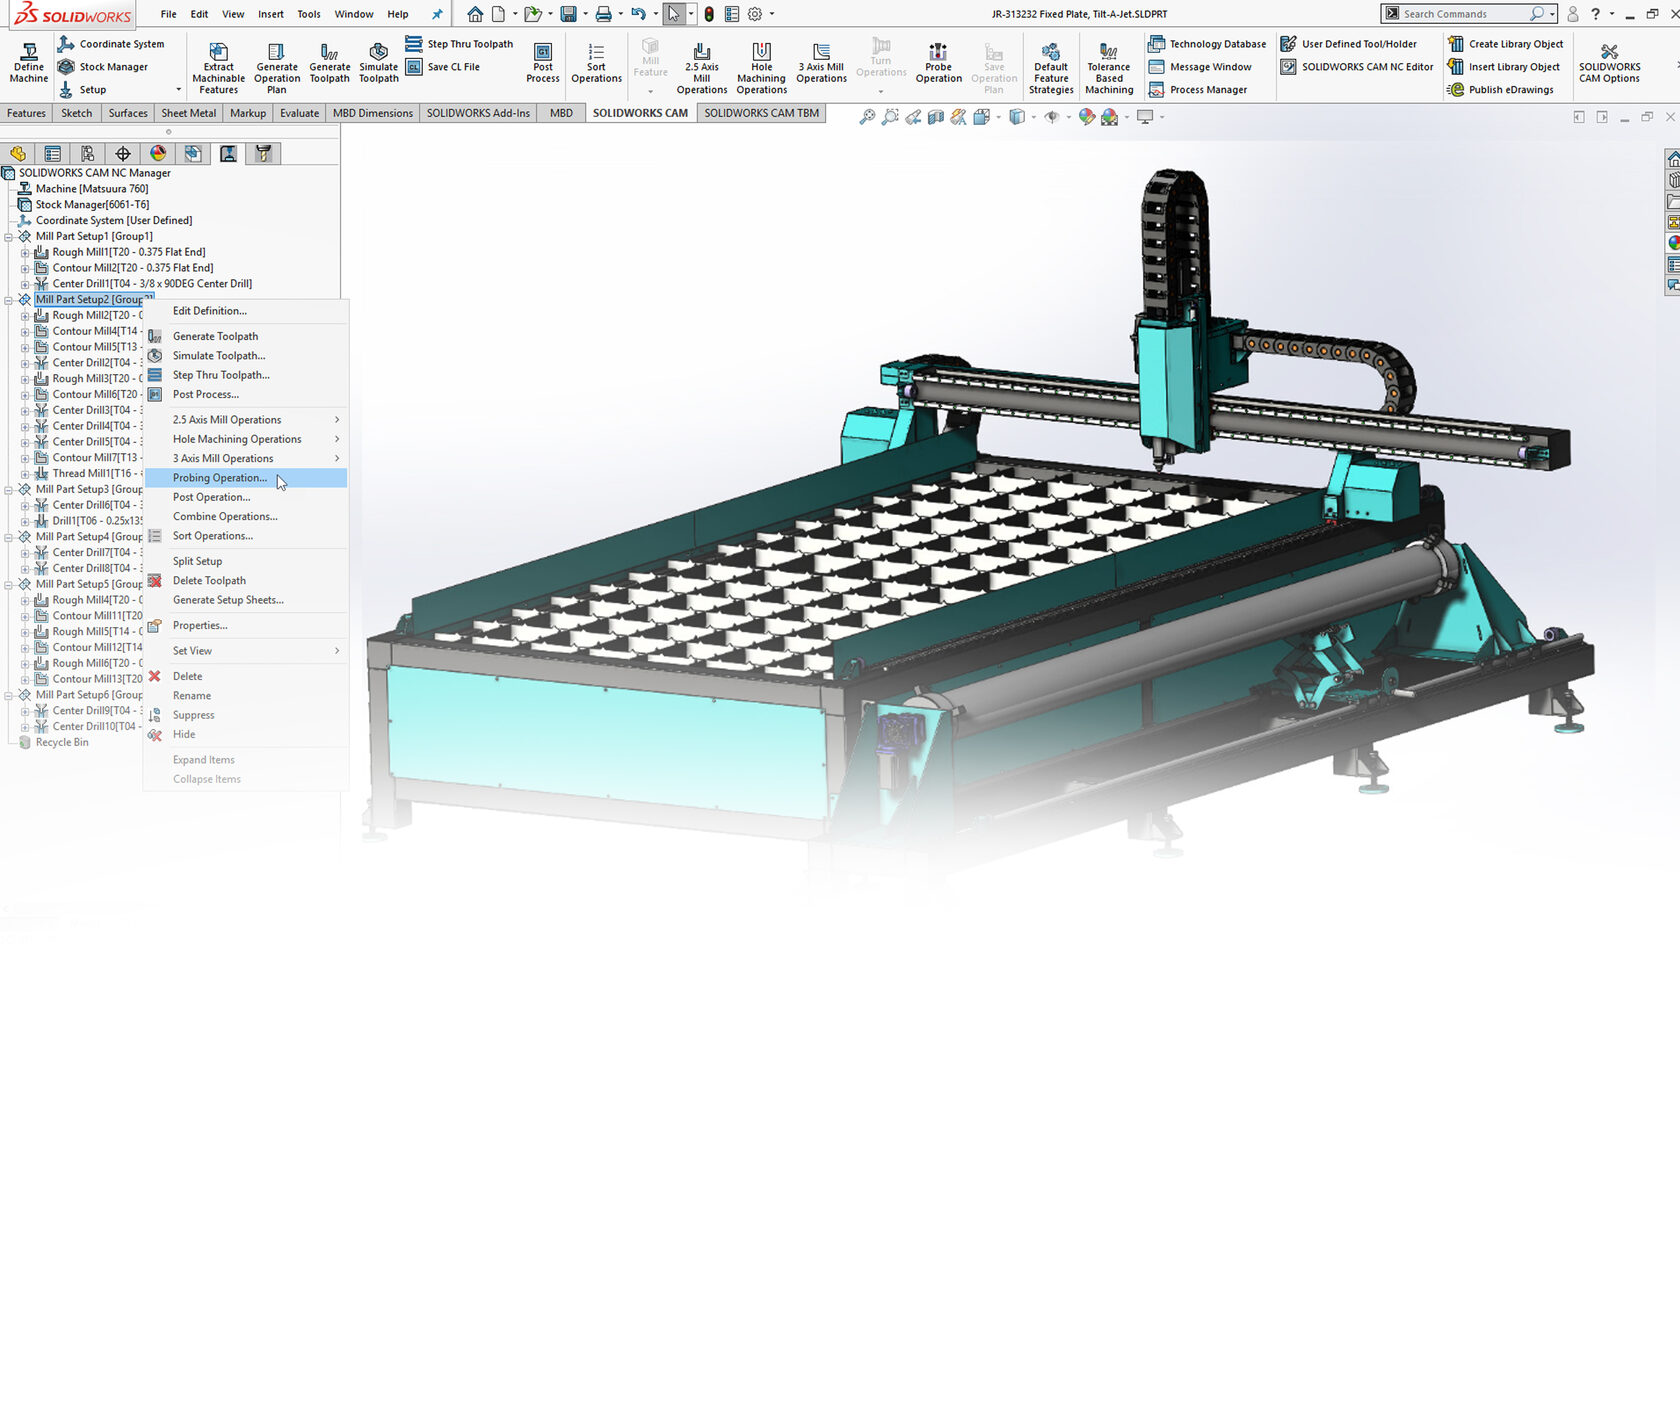Choose Delete Toolpath in the context menu
Image resolution: width=1680 pixels, height=1422 pixels.
[246, 581]
